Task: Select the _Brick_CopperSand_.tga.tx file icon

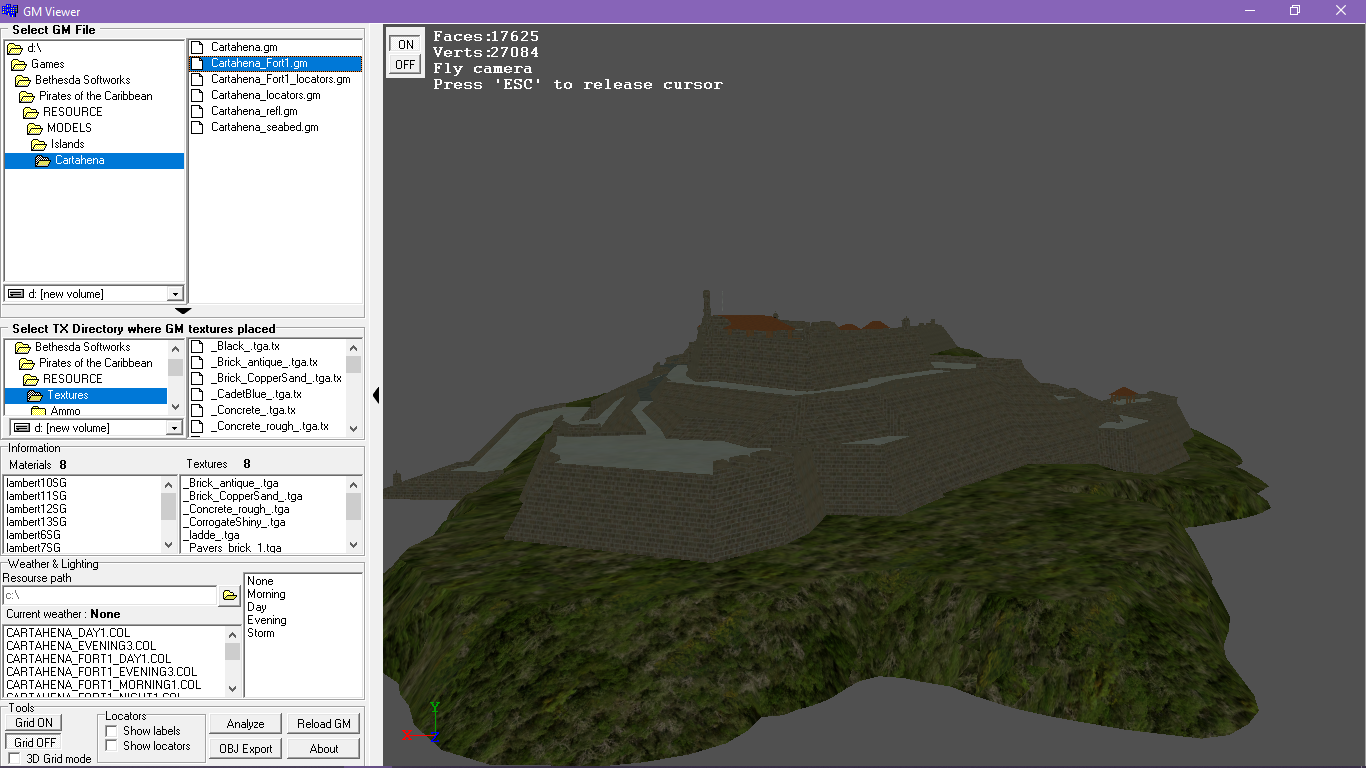Action: click(197, 378)
